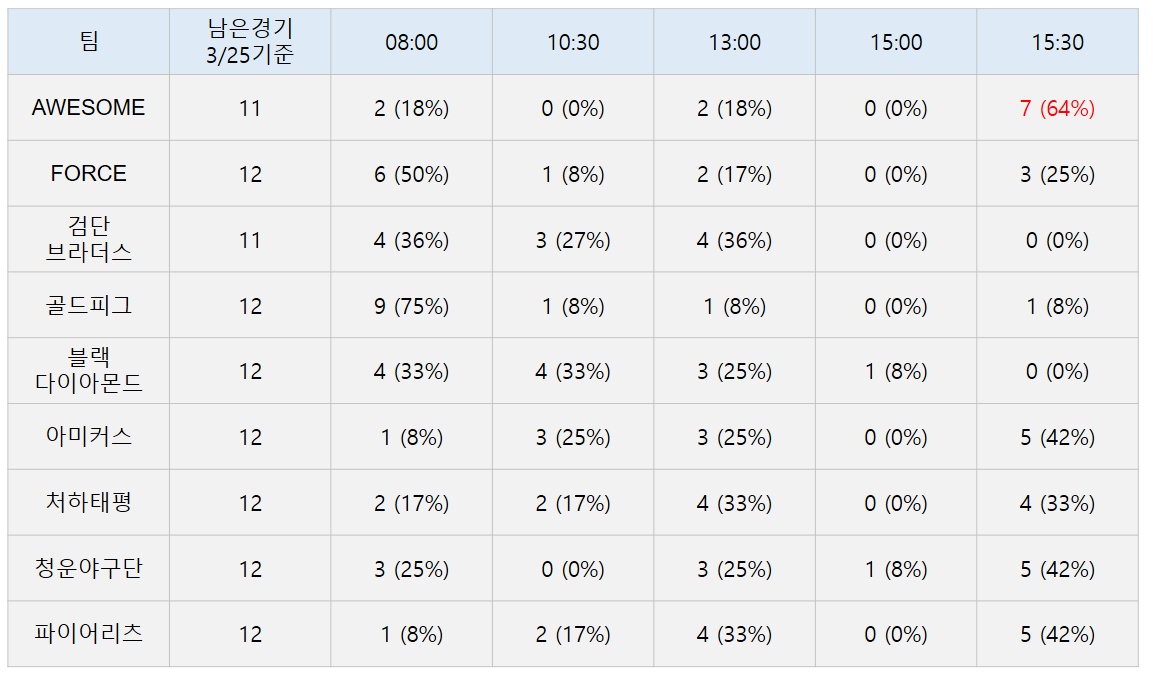Click the 팀 header cell
This screenshot has width=1153, height=673.
tap(88, 42)
